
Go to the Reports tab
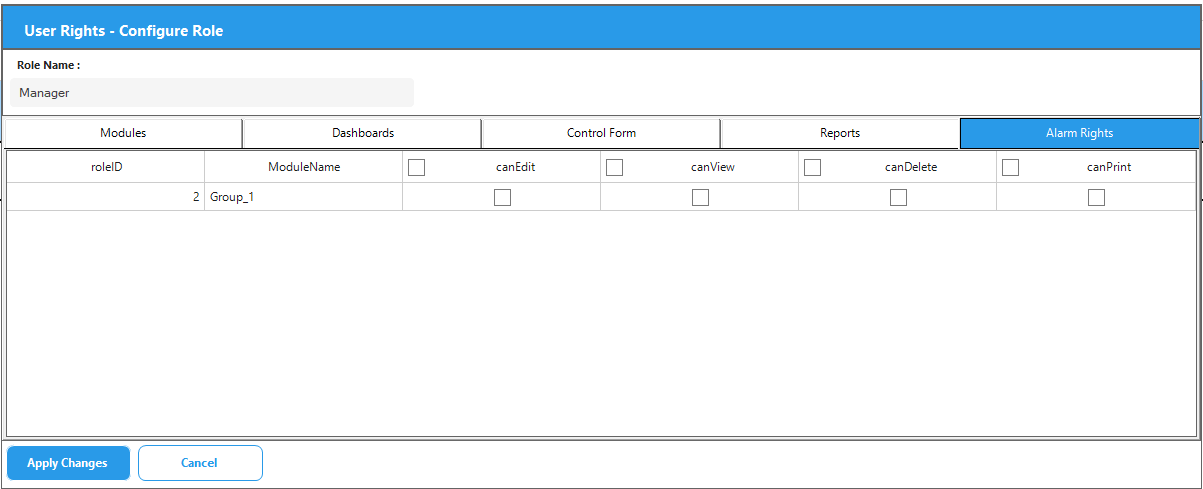coord(840,133)
